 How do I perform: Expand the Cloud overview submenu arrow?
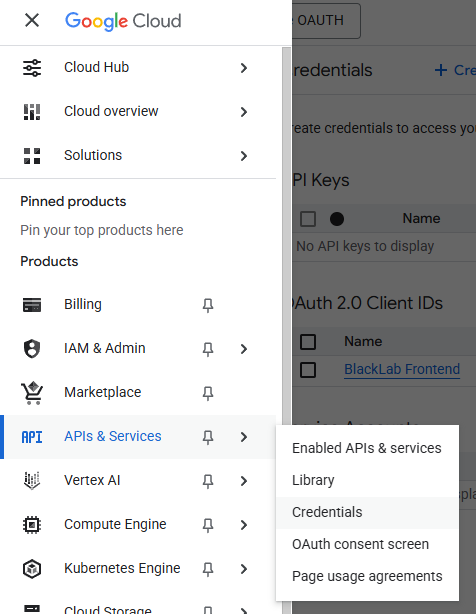click(244, 112)
